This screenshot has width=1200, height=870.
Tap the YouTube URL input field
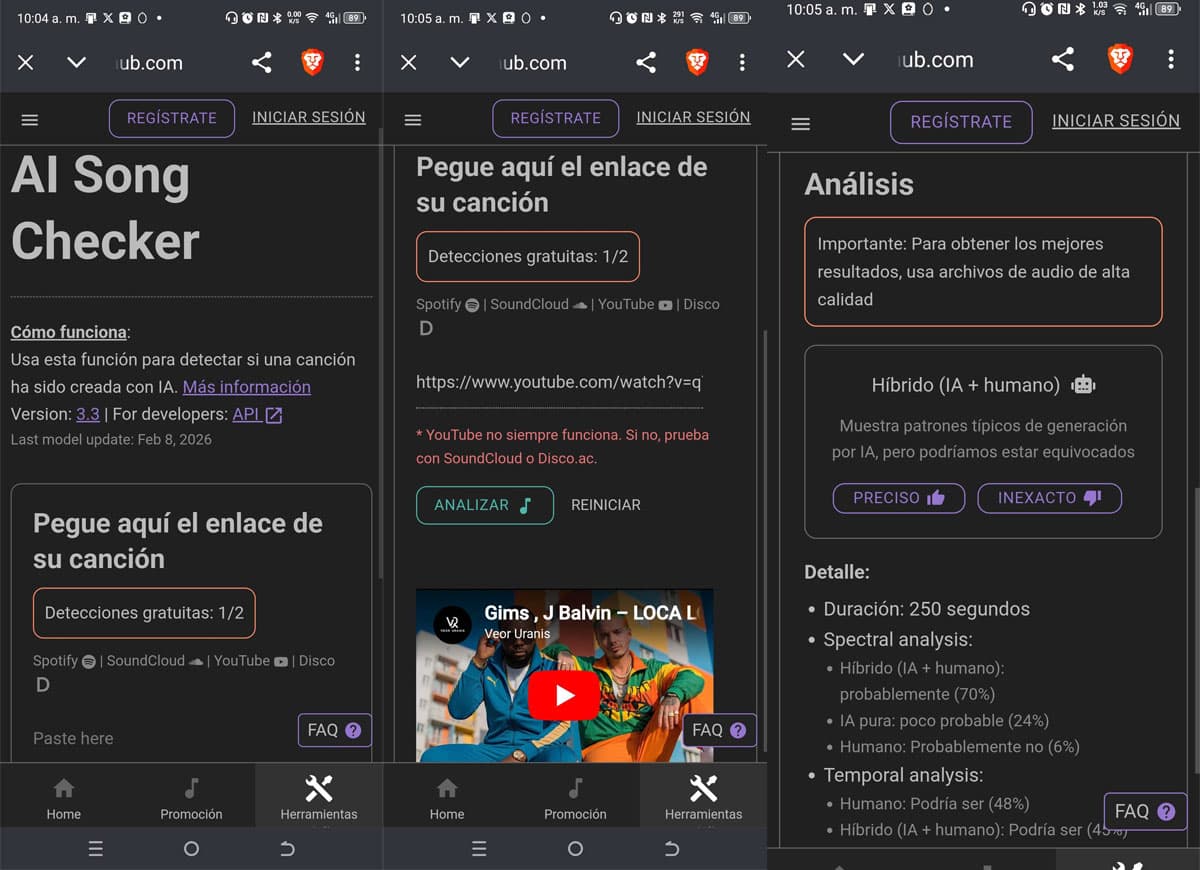[559, 382]
